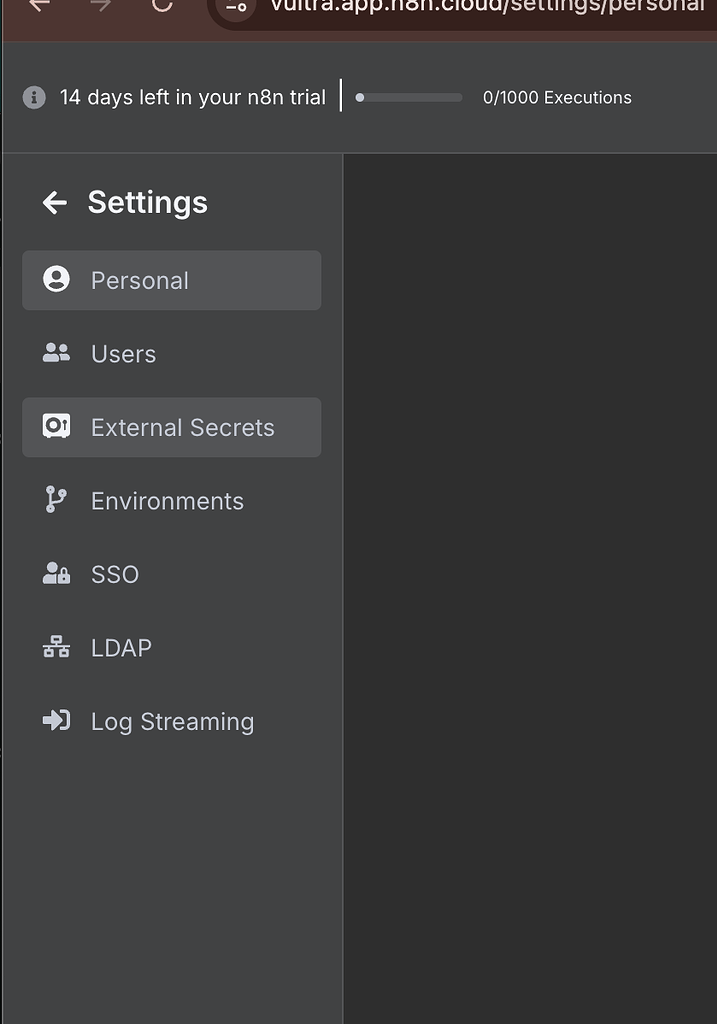Click the back arrow next to Settings
This screenshot has width=717, height=1024.
(x=55, y=202)
